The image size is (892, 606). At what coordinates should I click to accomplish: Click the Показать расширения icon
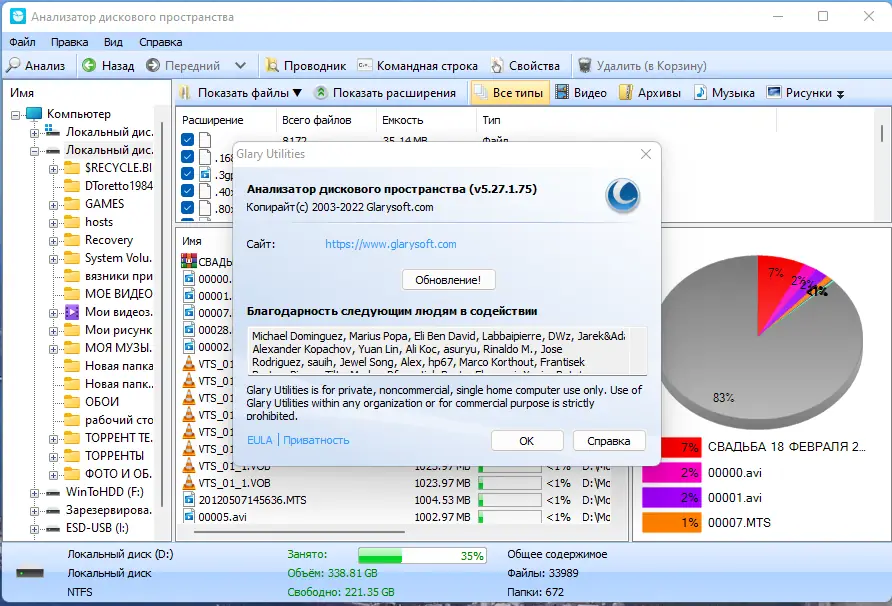pos(321,93)
